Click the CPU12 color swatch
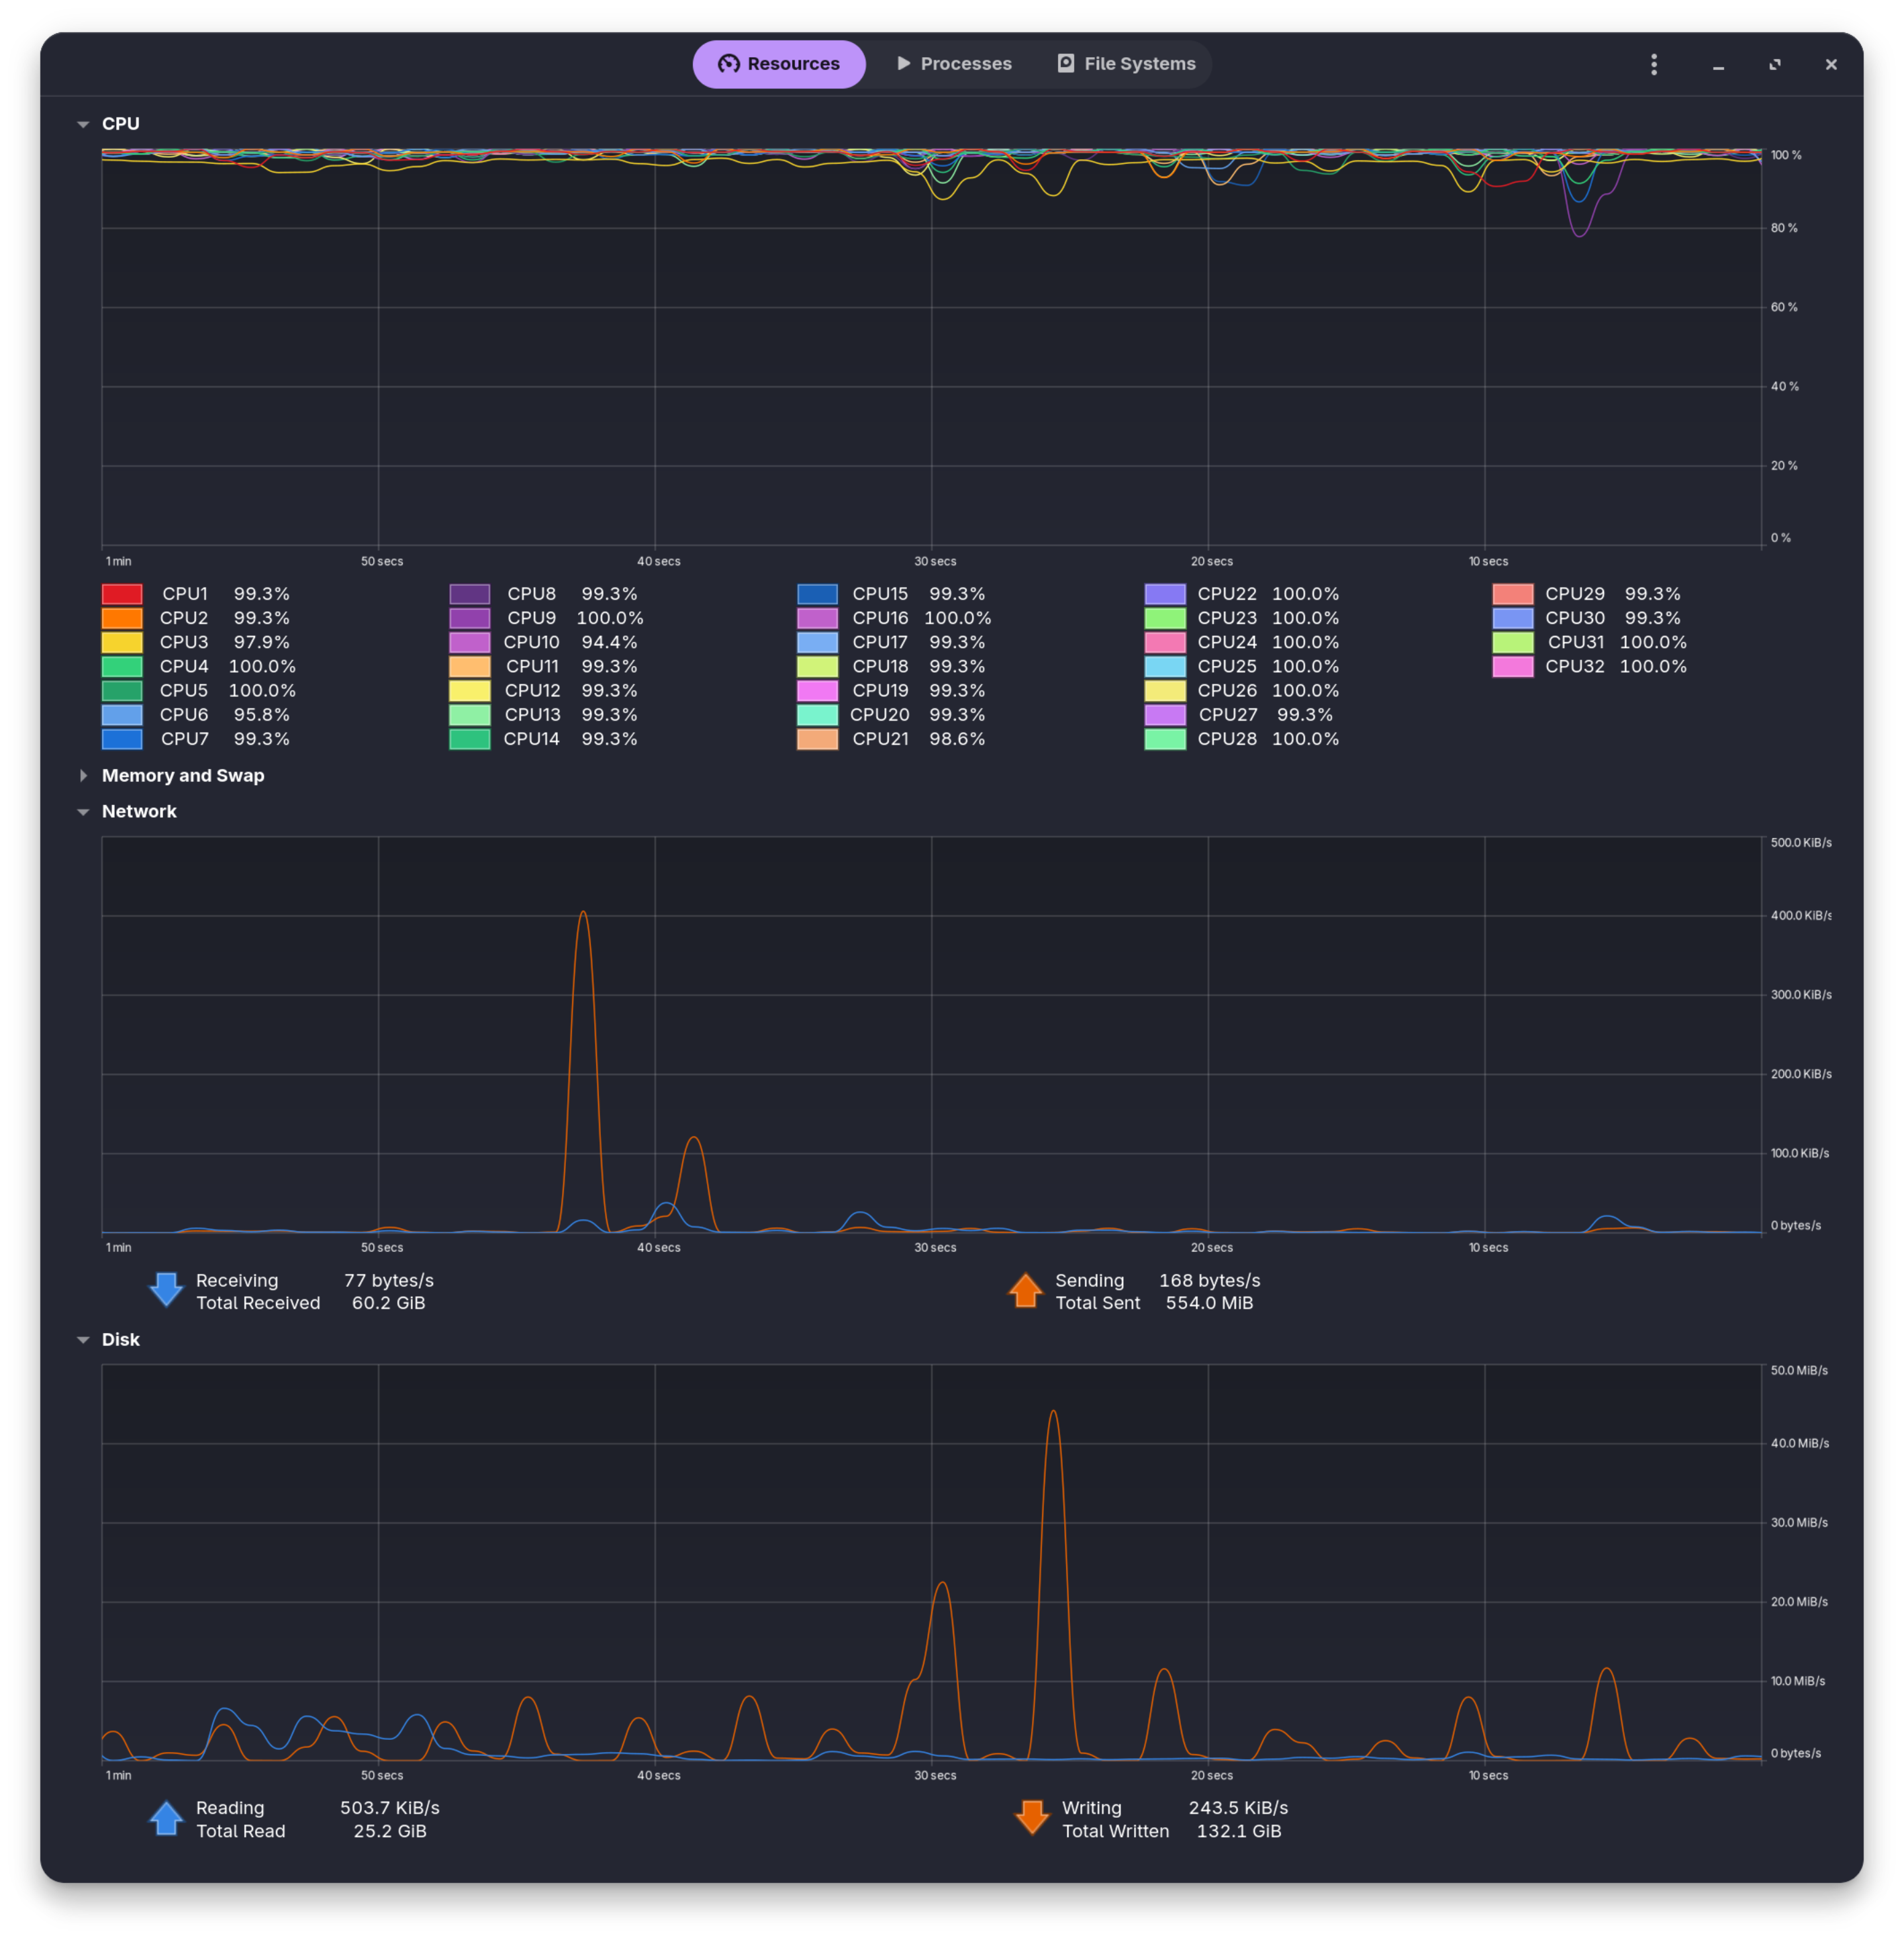 point(470,691)
